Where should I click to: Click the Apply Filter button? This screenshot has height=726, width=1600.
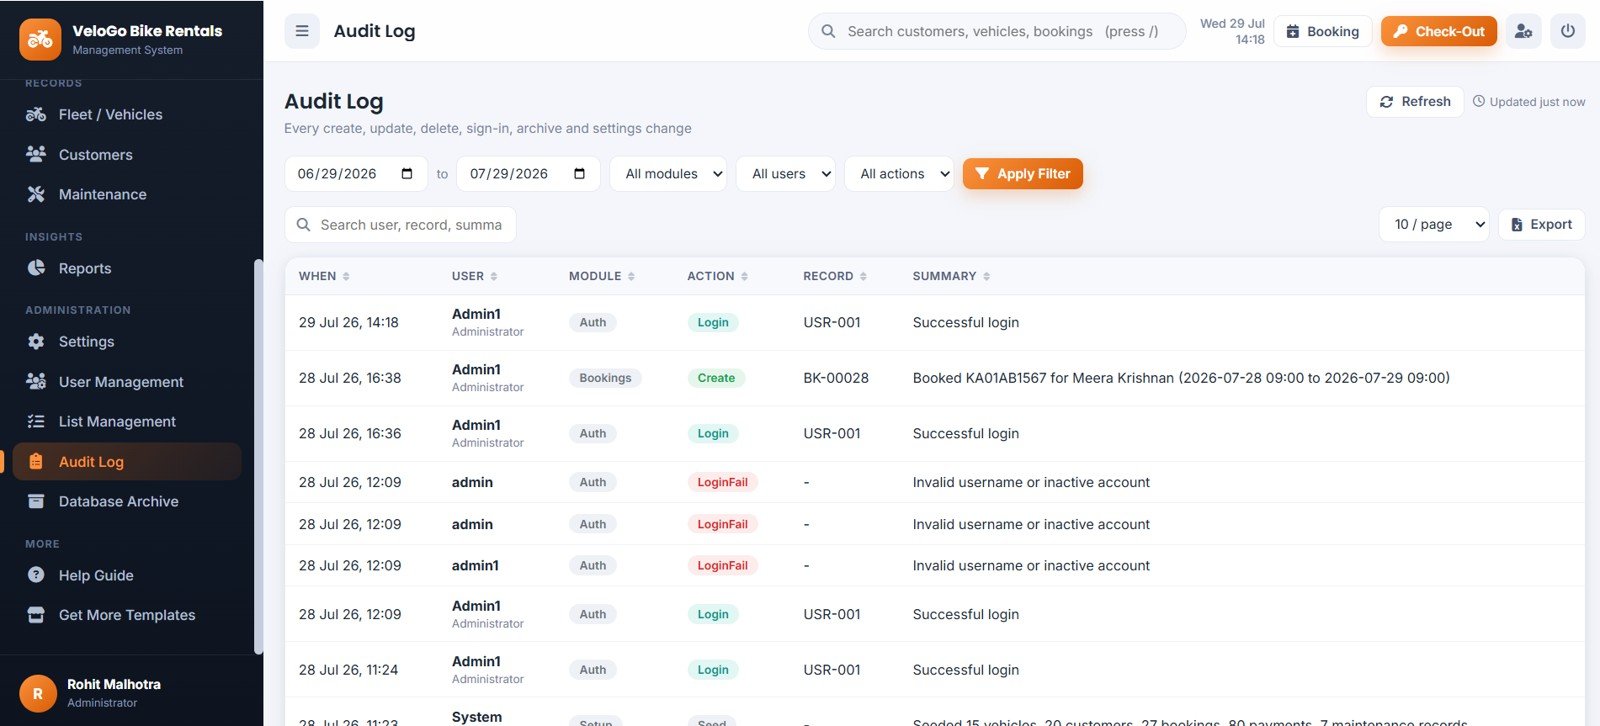1022,174
